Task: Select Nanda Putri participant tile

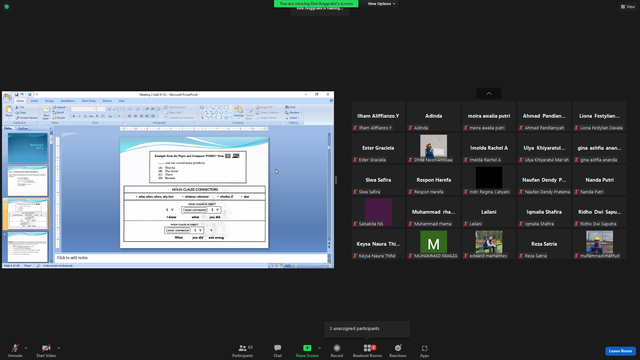Action: [600, 180]
